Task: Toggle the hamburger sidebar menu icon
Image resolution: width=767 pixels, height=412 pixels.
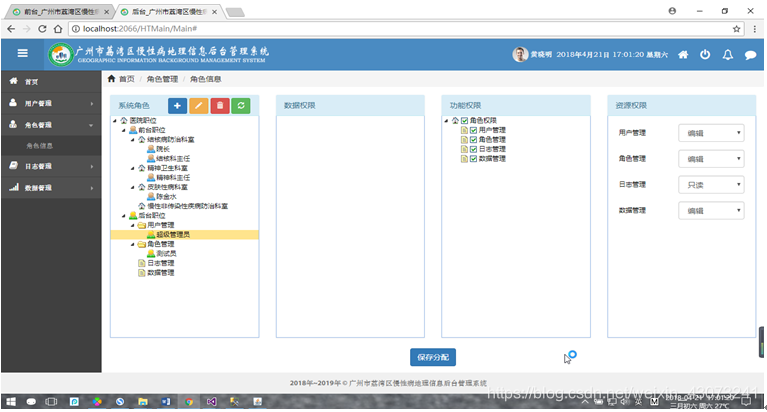Action: [x=23, y=53]
